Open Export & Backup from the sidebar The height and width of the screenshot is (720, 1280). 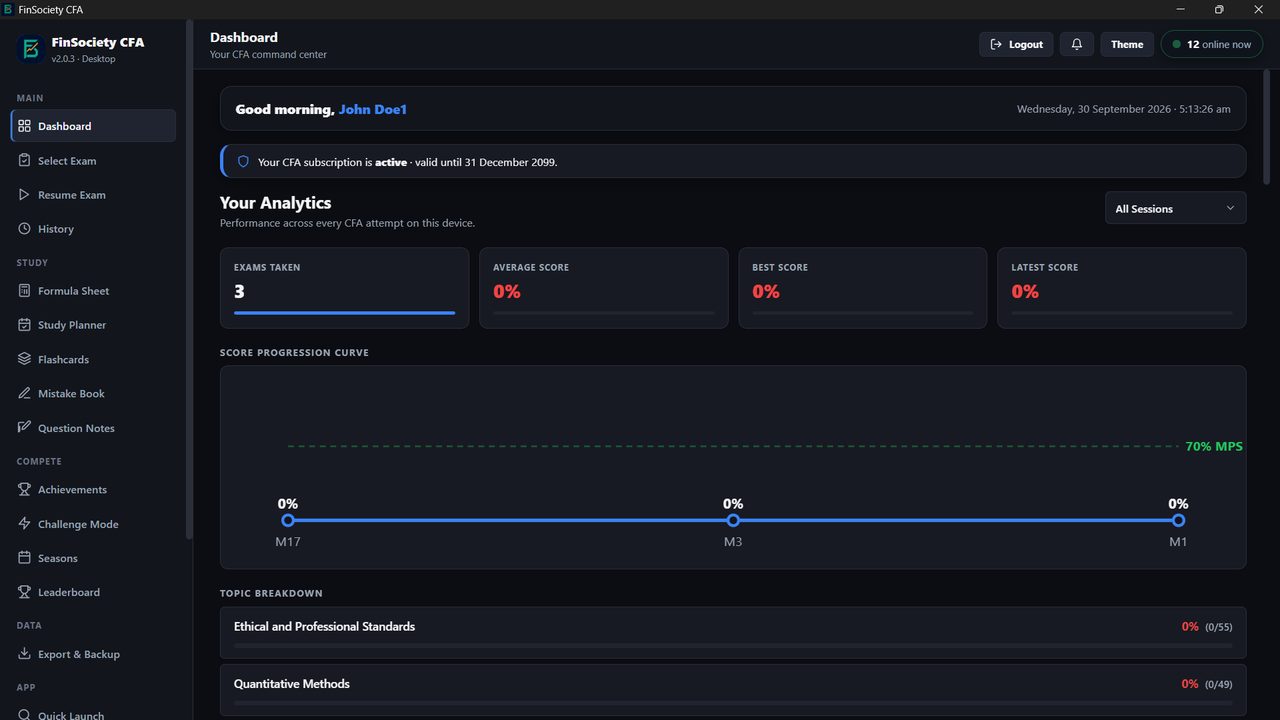coord(93,654)
